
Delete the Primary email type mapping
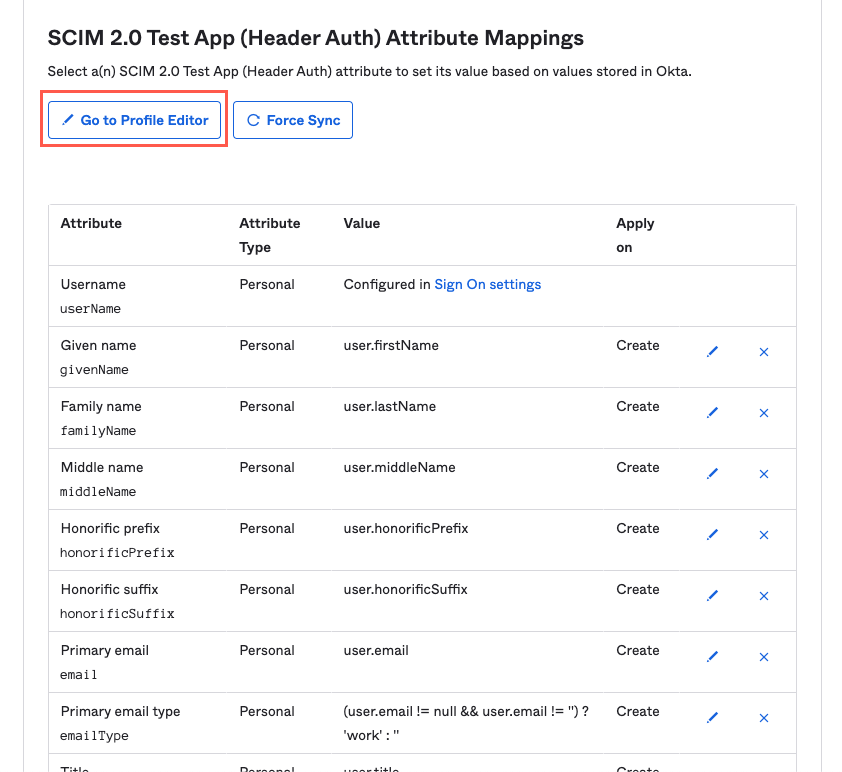764,718
